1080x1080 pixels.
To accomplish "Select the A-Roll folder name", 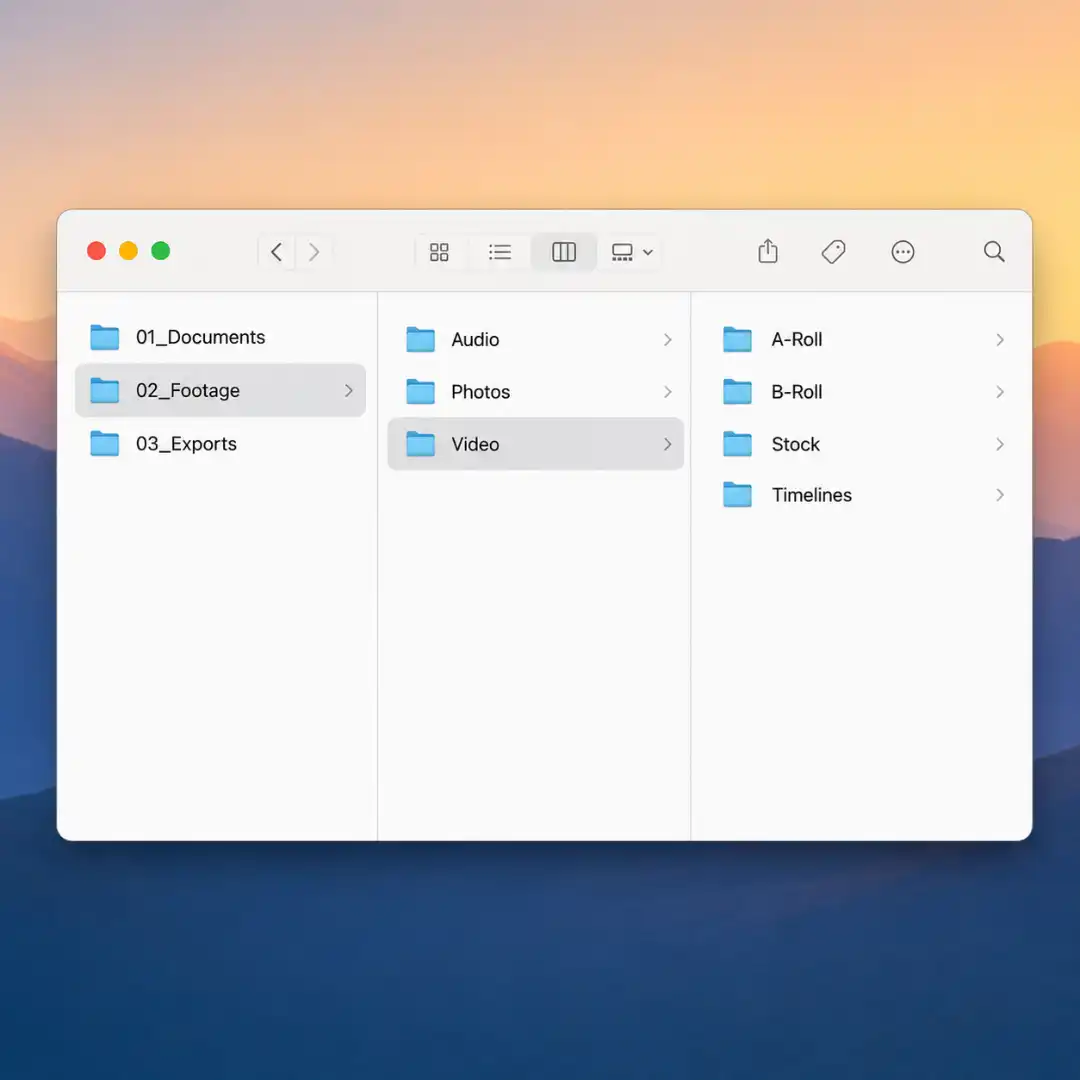I will [797, 340].
